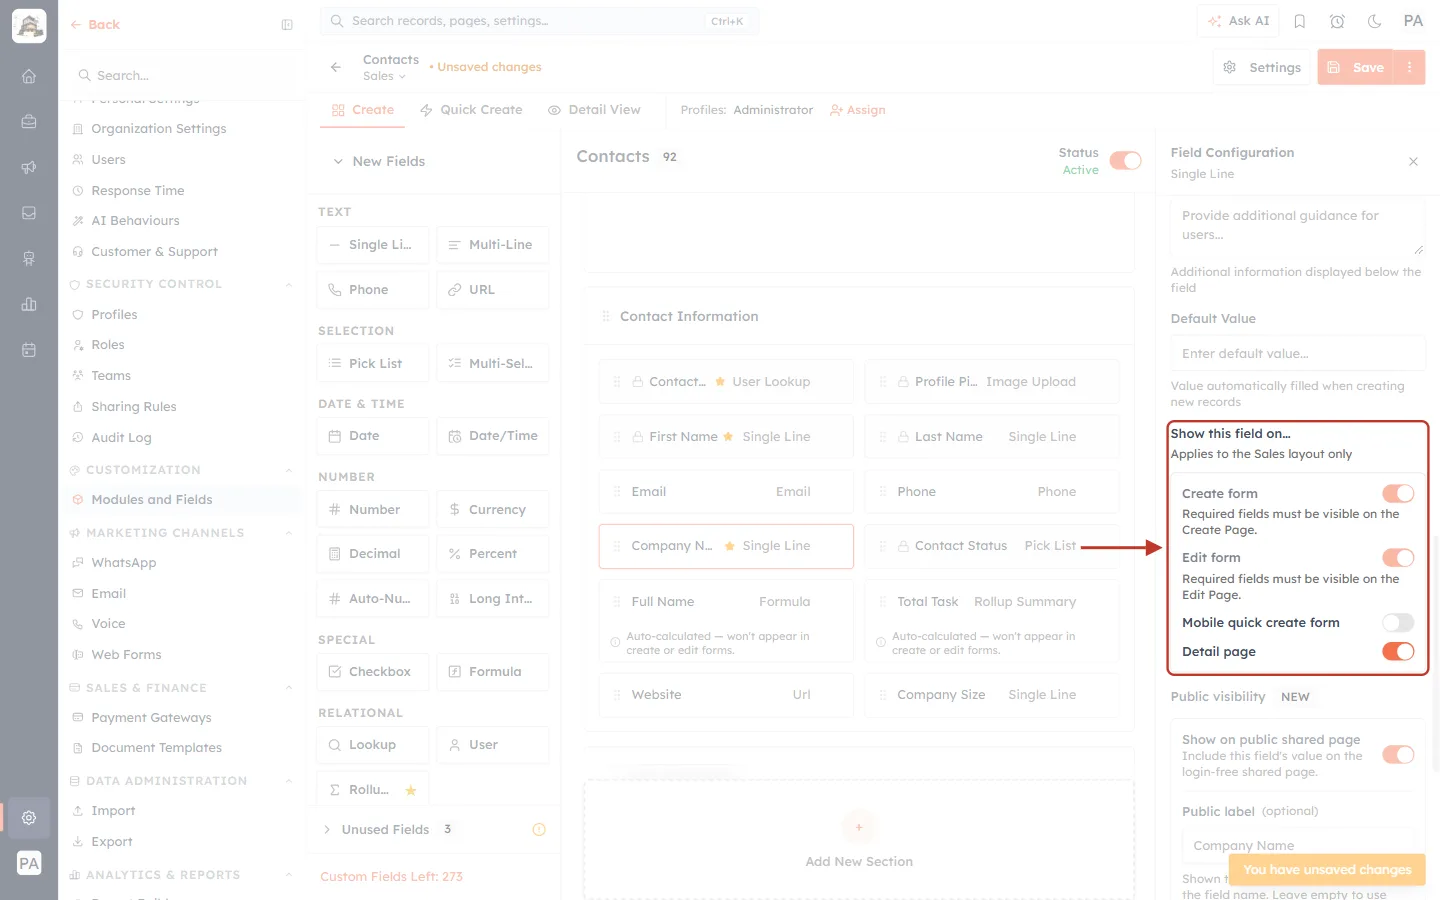The width and height of the screenshot is (1440, 900).
Task: Click the back arrow beside Contacts
Action: point(336,67)
